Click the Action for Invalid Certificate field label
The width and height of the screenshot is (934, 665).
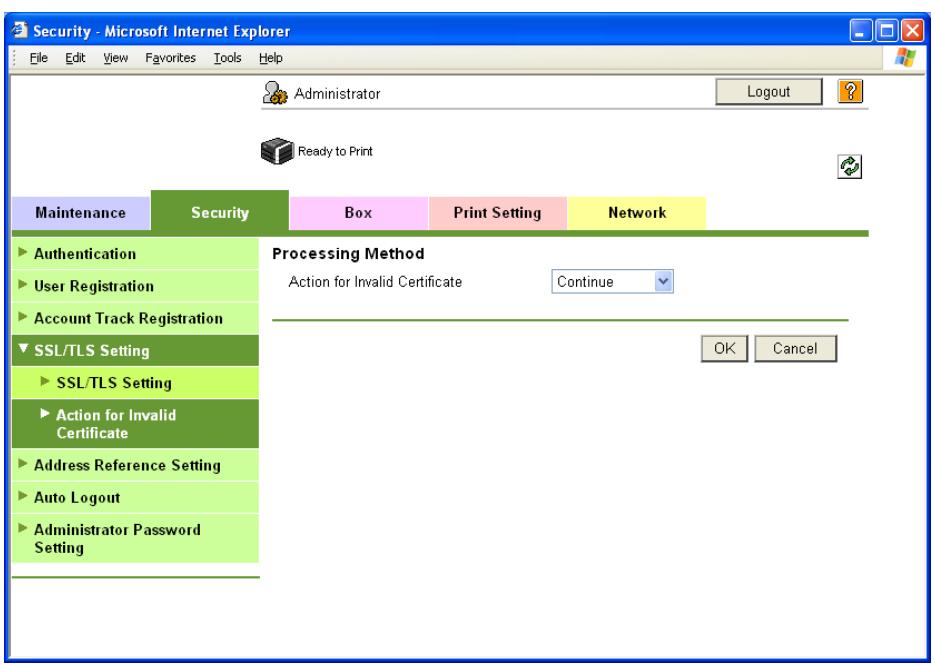(375, 281)
